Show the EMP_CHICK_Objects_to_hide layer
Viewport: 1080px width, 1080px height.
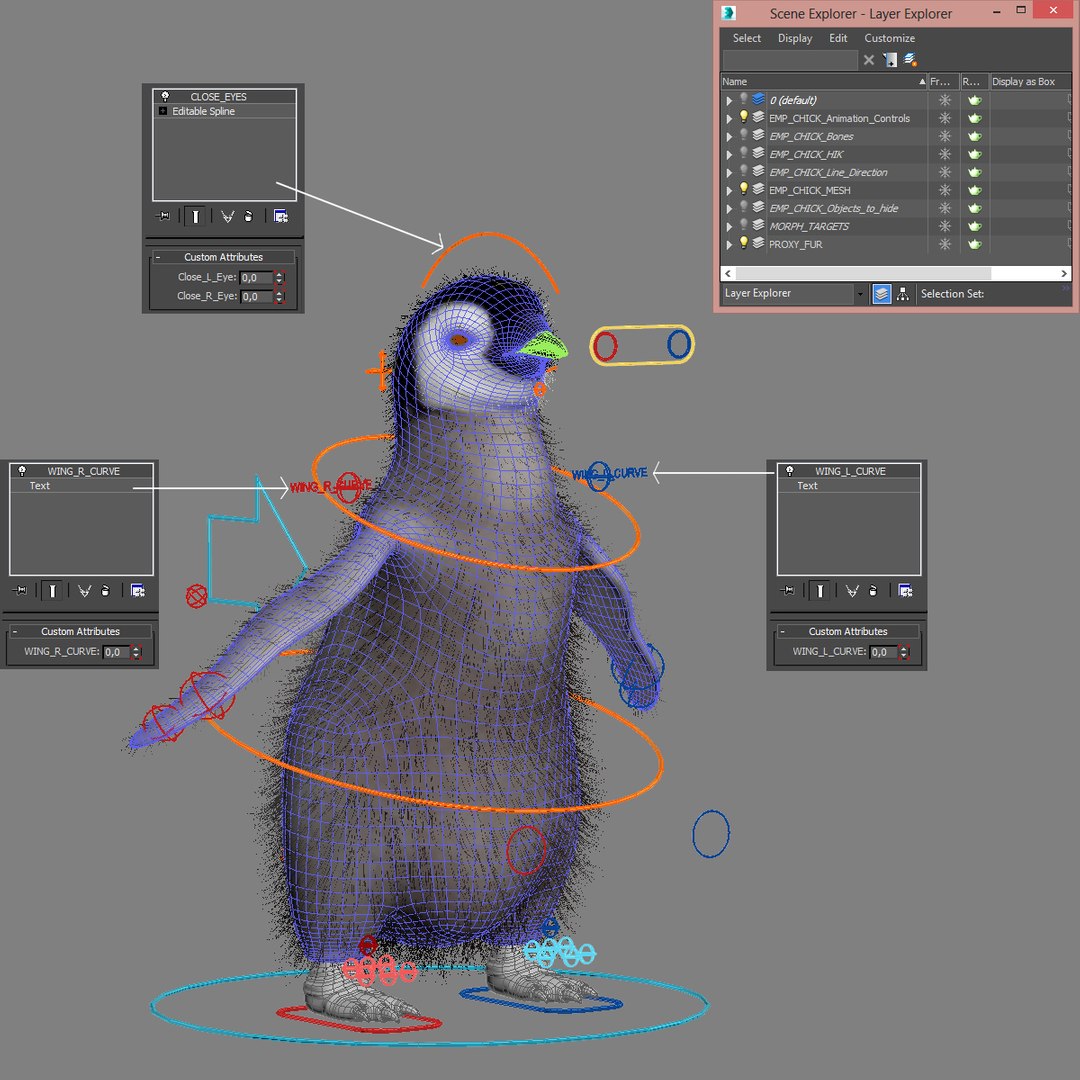[744, 207]
